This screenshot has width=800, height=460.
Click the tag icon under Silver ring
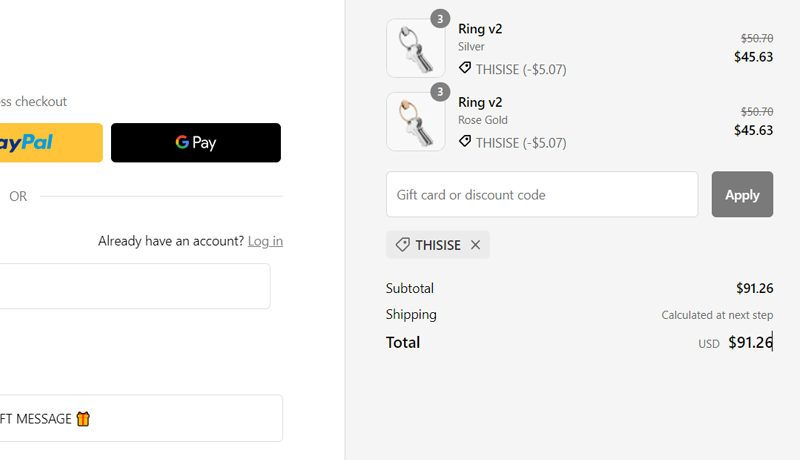[465, 68]
